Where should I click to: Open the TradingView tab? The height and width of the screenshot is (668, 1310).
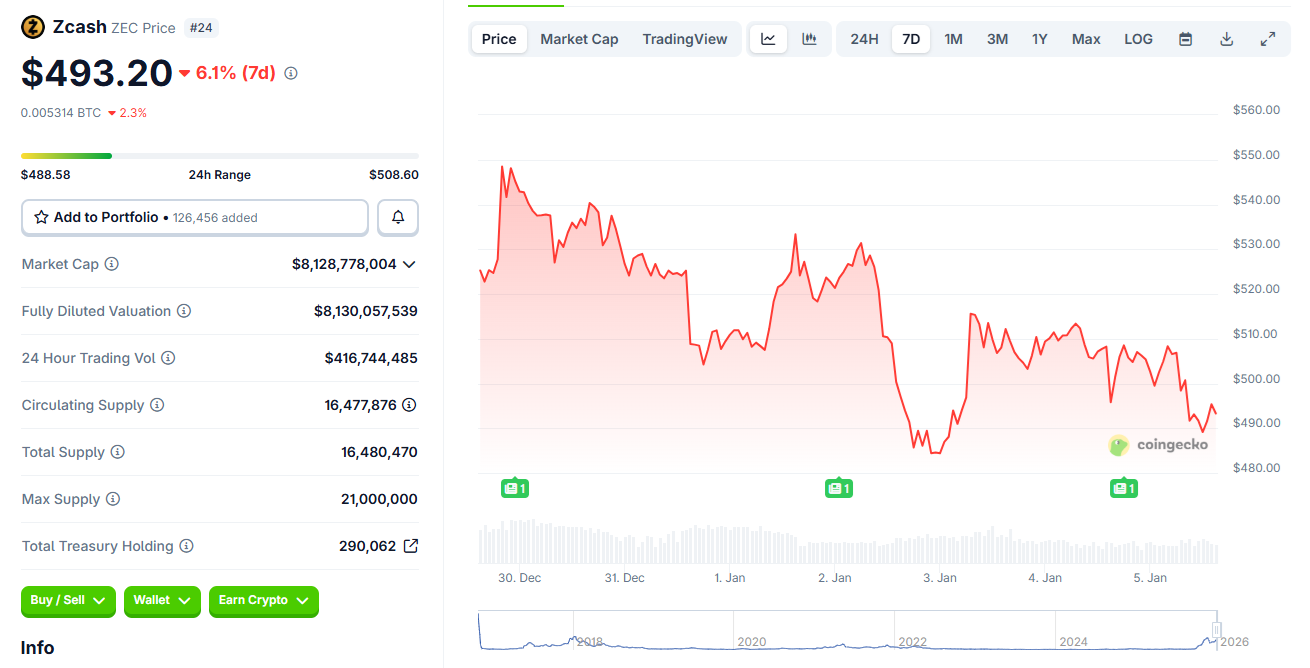(685, 38)
